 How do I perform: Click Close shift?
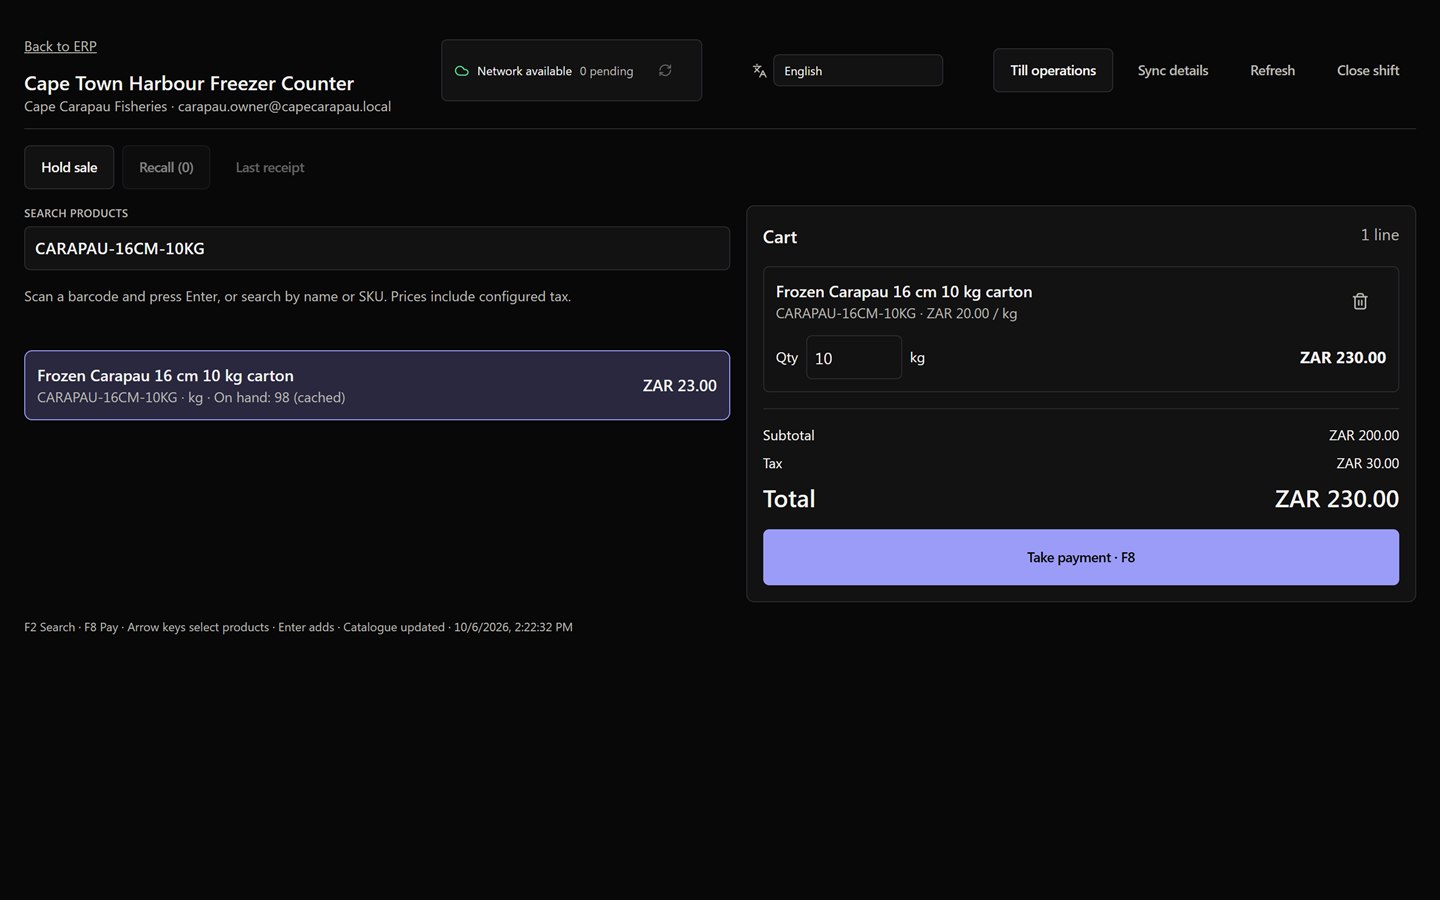tap(1368, 71)
